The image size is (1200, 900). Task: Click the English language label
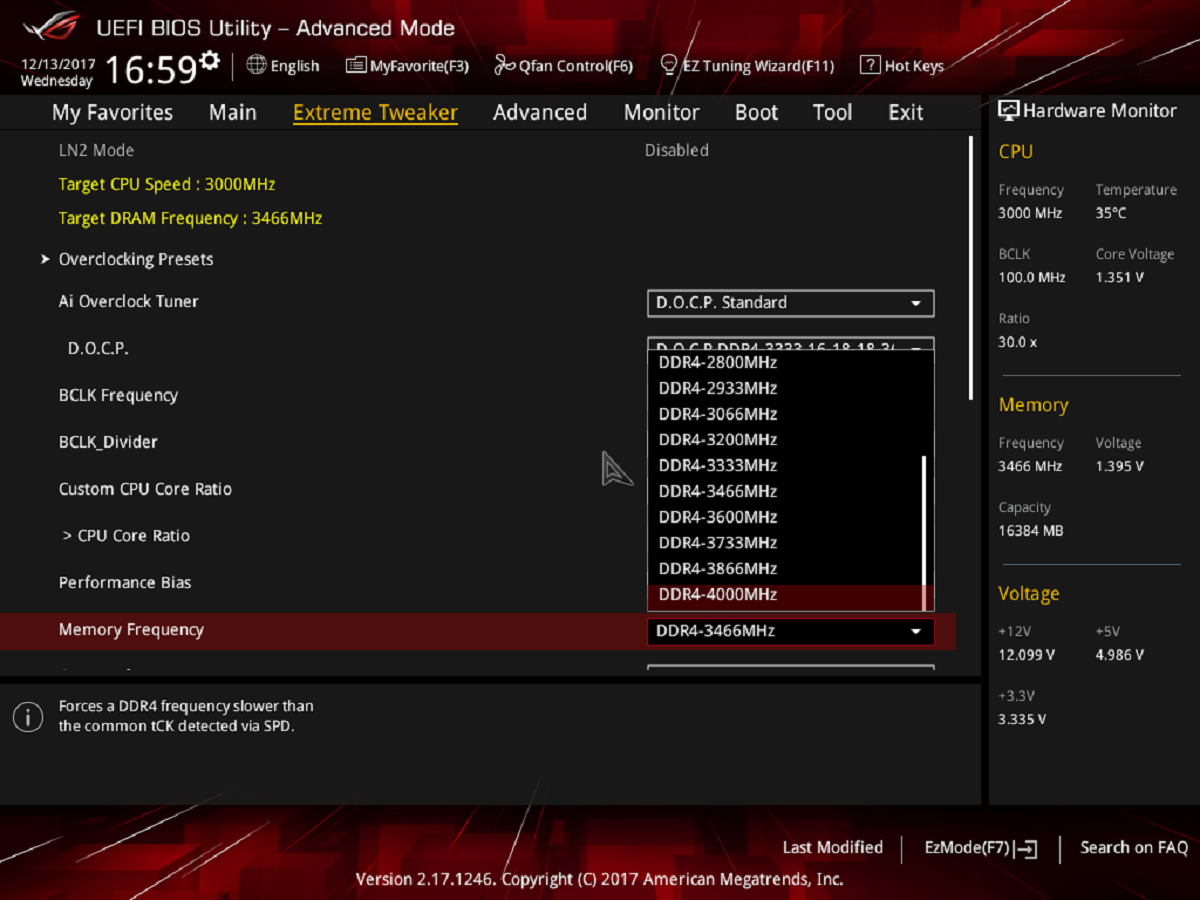pos(295,66)
